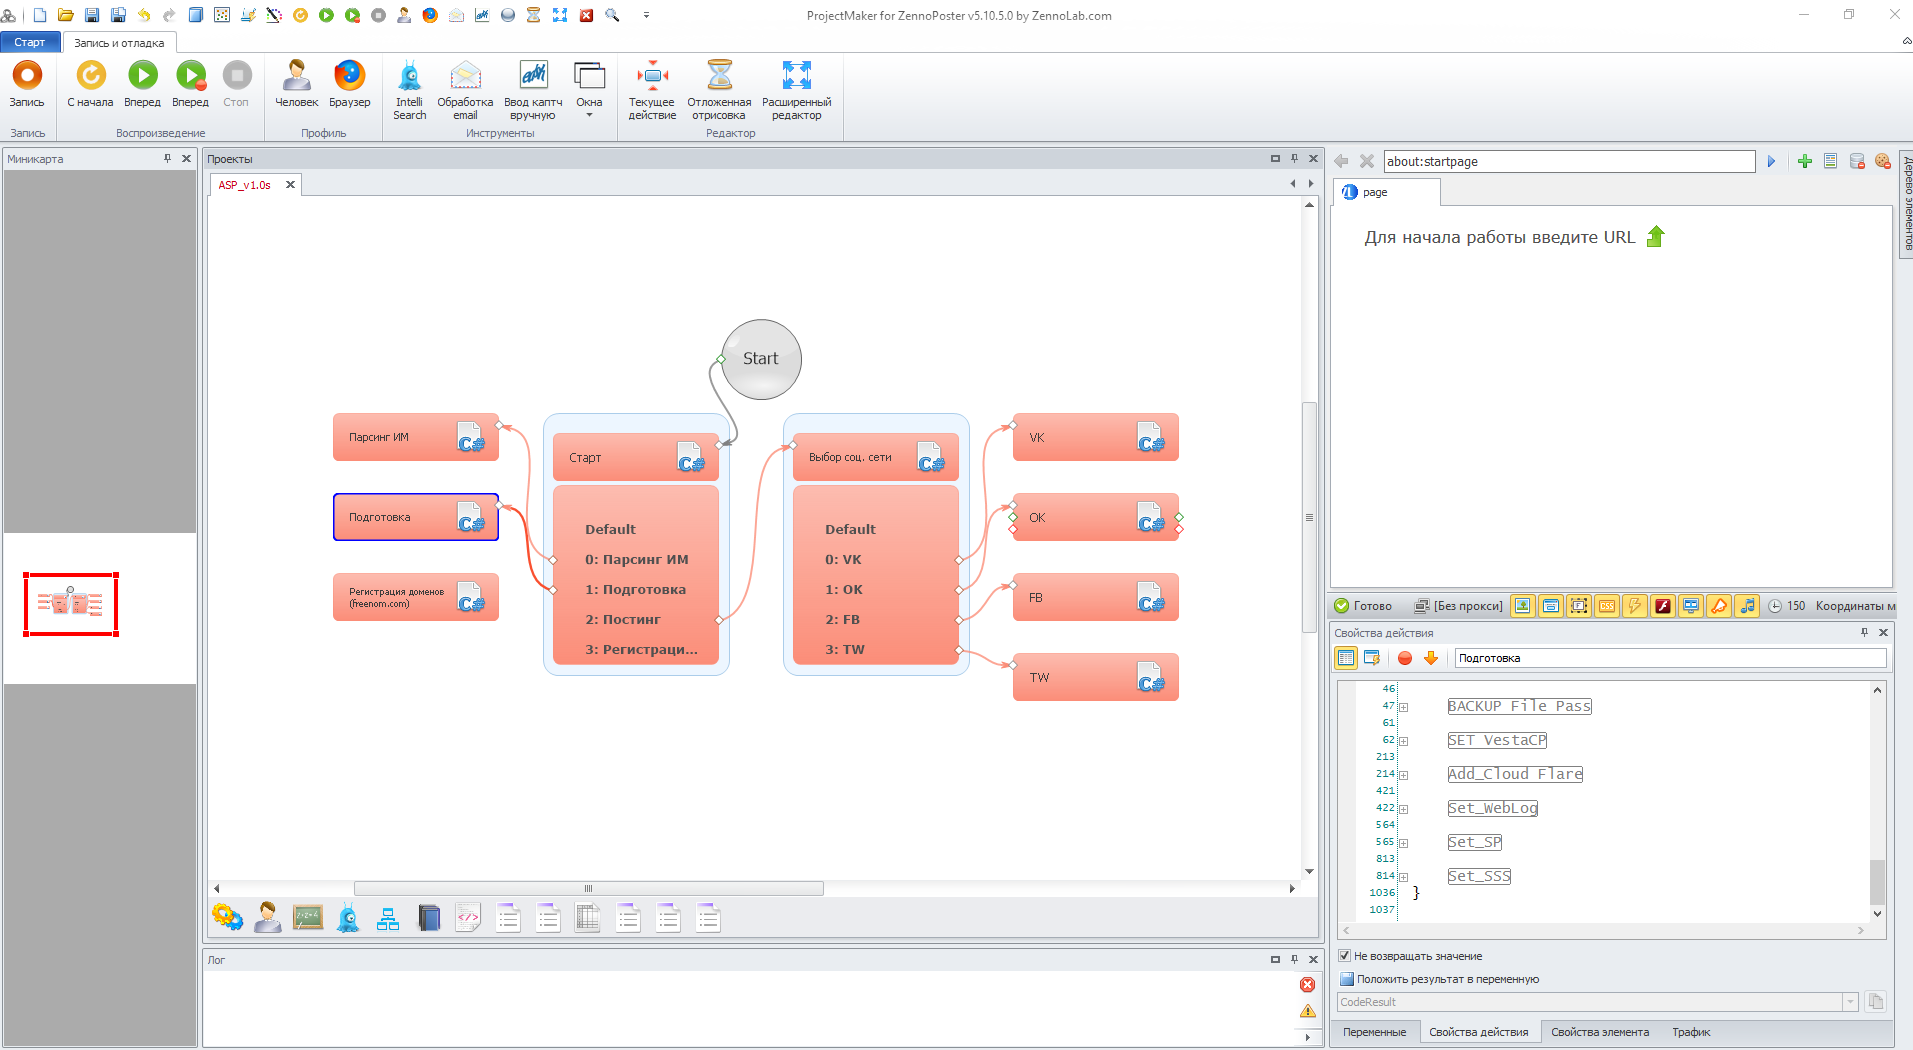
Task: Click the browser URL address field
Action: coord(1568,162)
